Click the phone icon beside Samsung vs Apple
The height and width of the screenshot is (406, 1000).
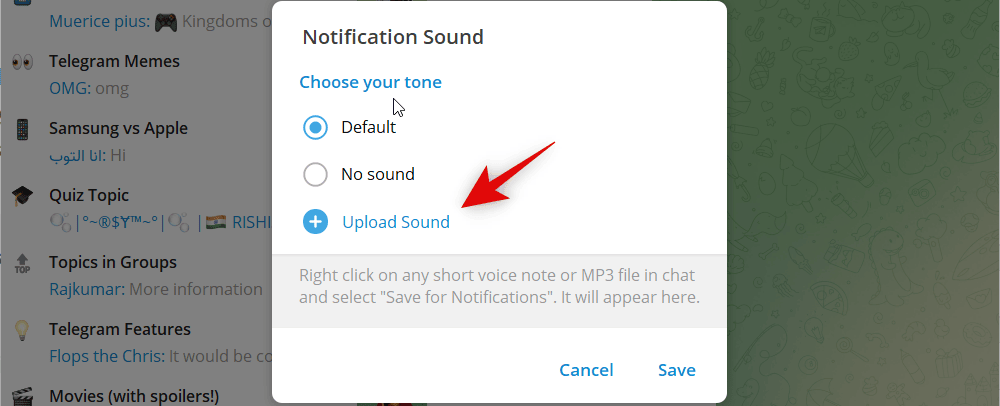(21, 129)
